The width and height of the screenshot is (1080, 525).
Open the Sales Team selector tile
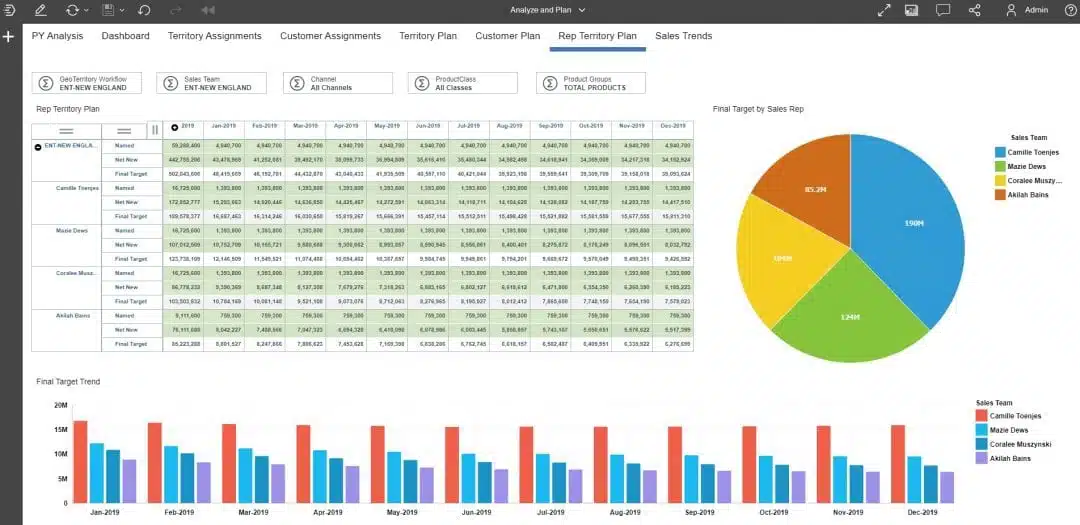coord(211,83)
